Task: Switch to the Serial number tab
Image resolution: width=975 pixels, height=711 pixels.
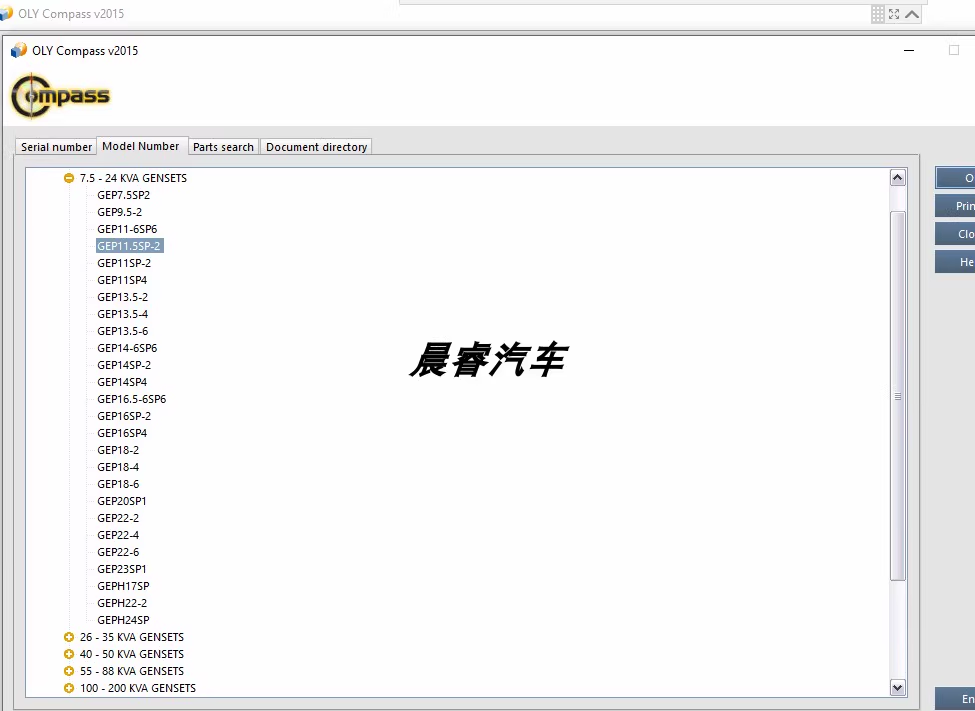Action: pyautogui.click(x=56, y=147)
